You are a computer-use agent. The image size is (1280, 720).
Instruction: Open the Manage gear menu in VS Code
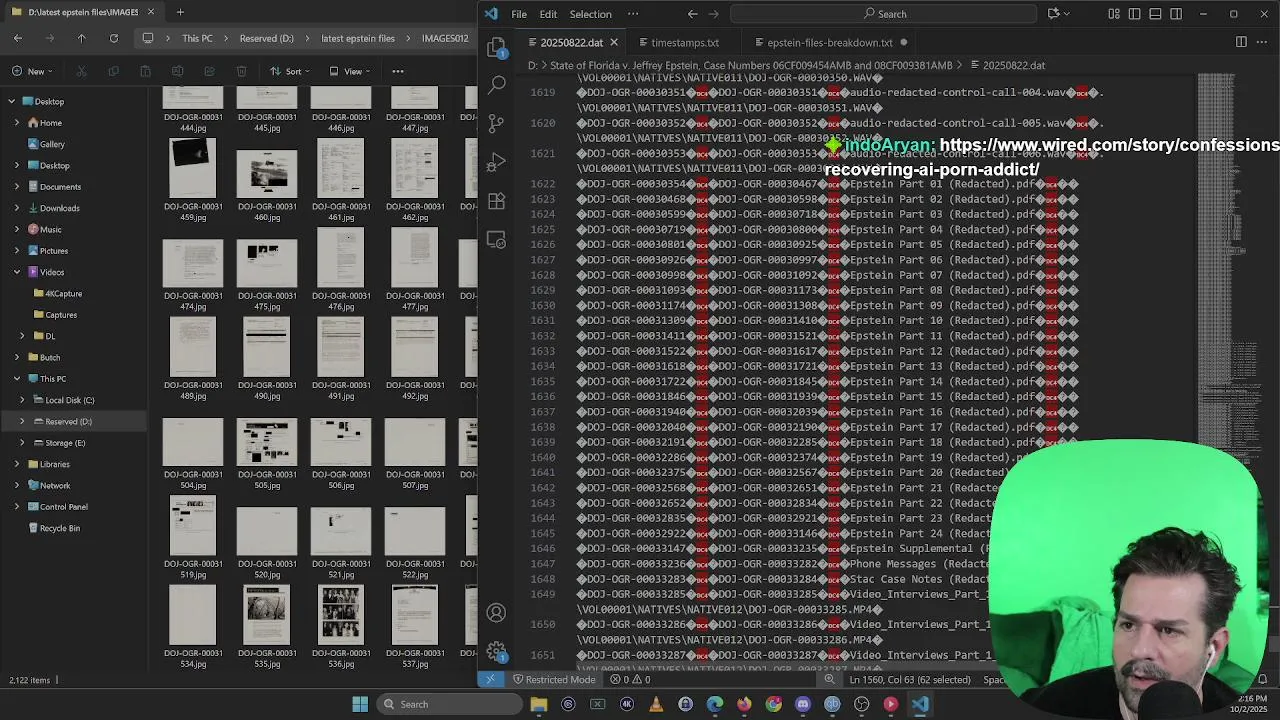tap(497, 651)
